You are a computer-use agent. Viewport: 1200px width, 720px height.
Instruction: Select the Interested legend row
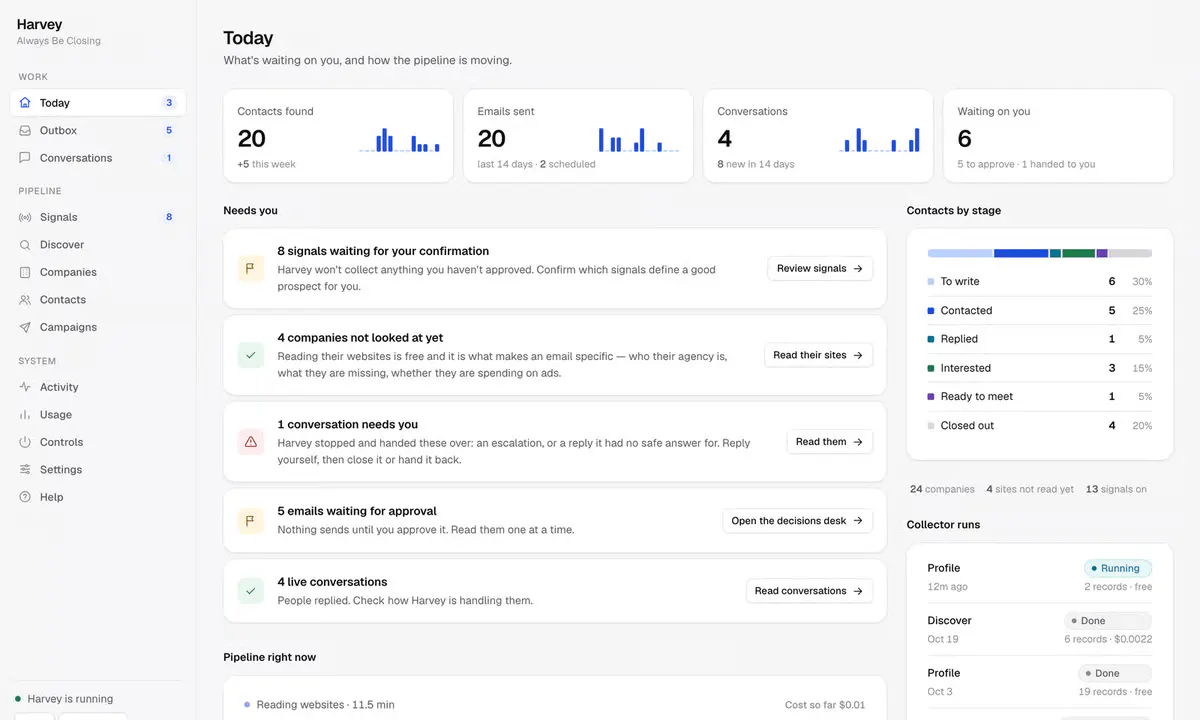tap(1040, 368)
